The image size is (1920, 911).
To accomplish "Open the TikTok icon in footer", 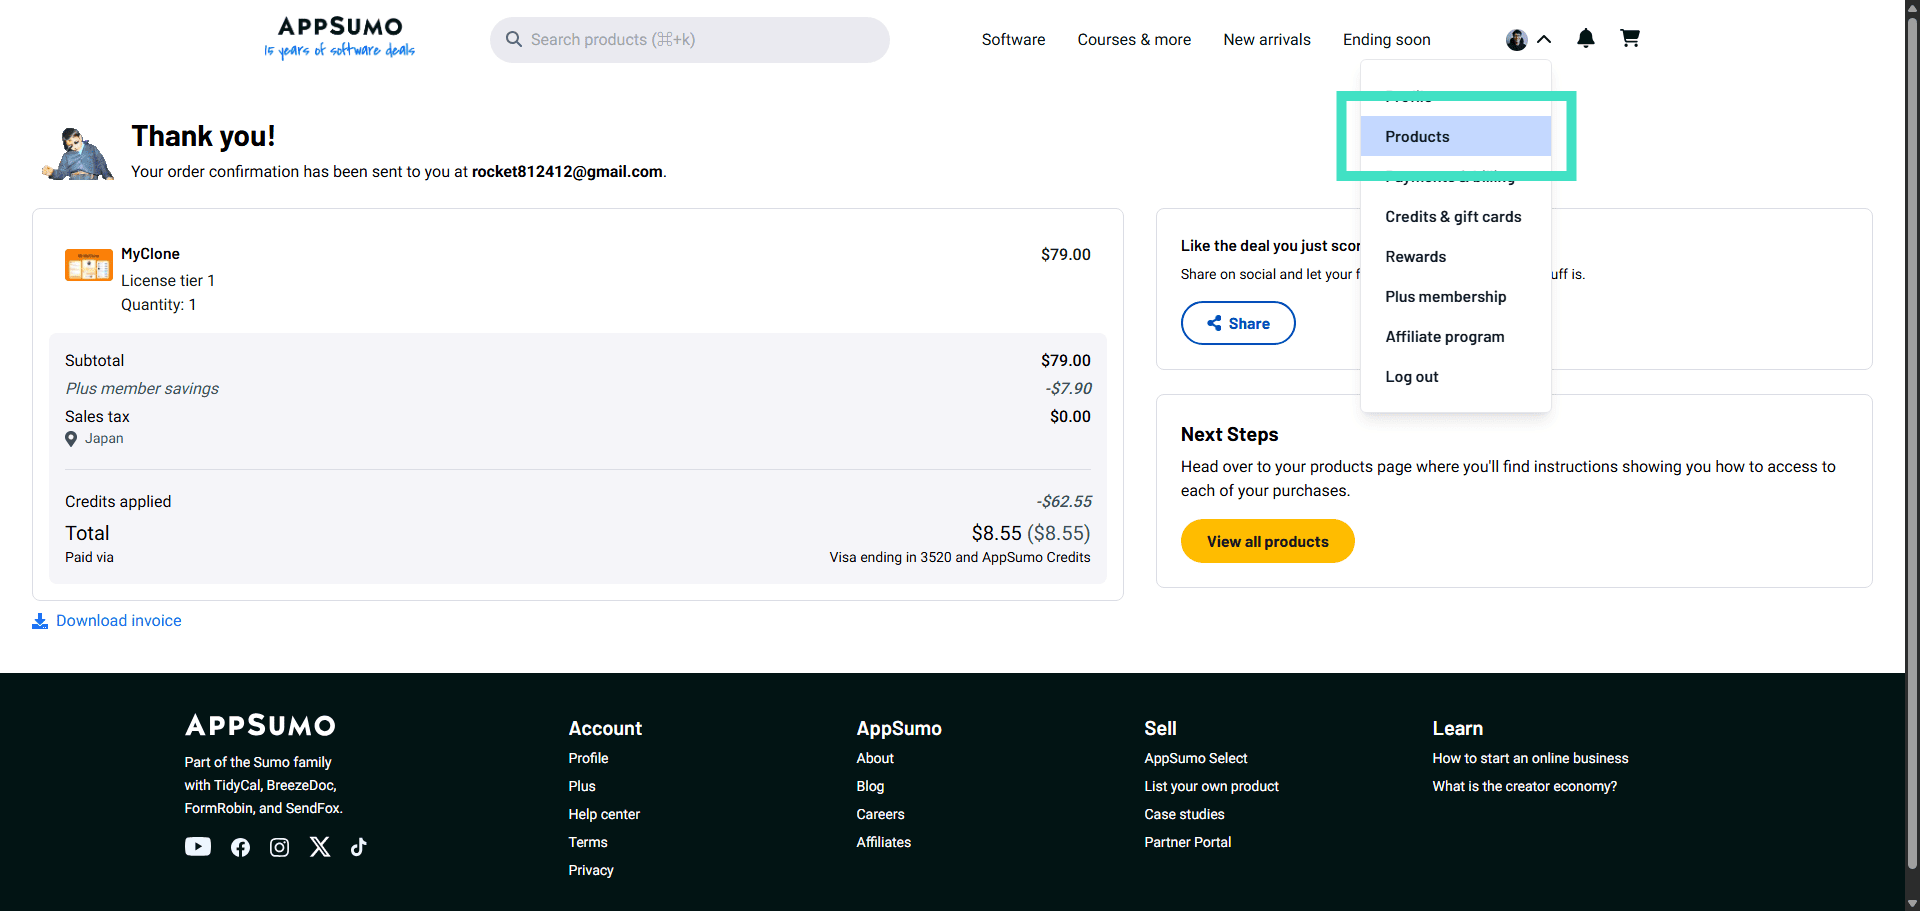I will click(359, 847).
